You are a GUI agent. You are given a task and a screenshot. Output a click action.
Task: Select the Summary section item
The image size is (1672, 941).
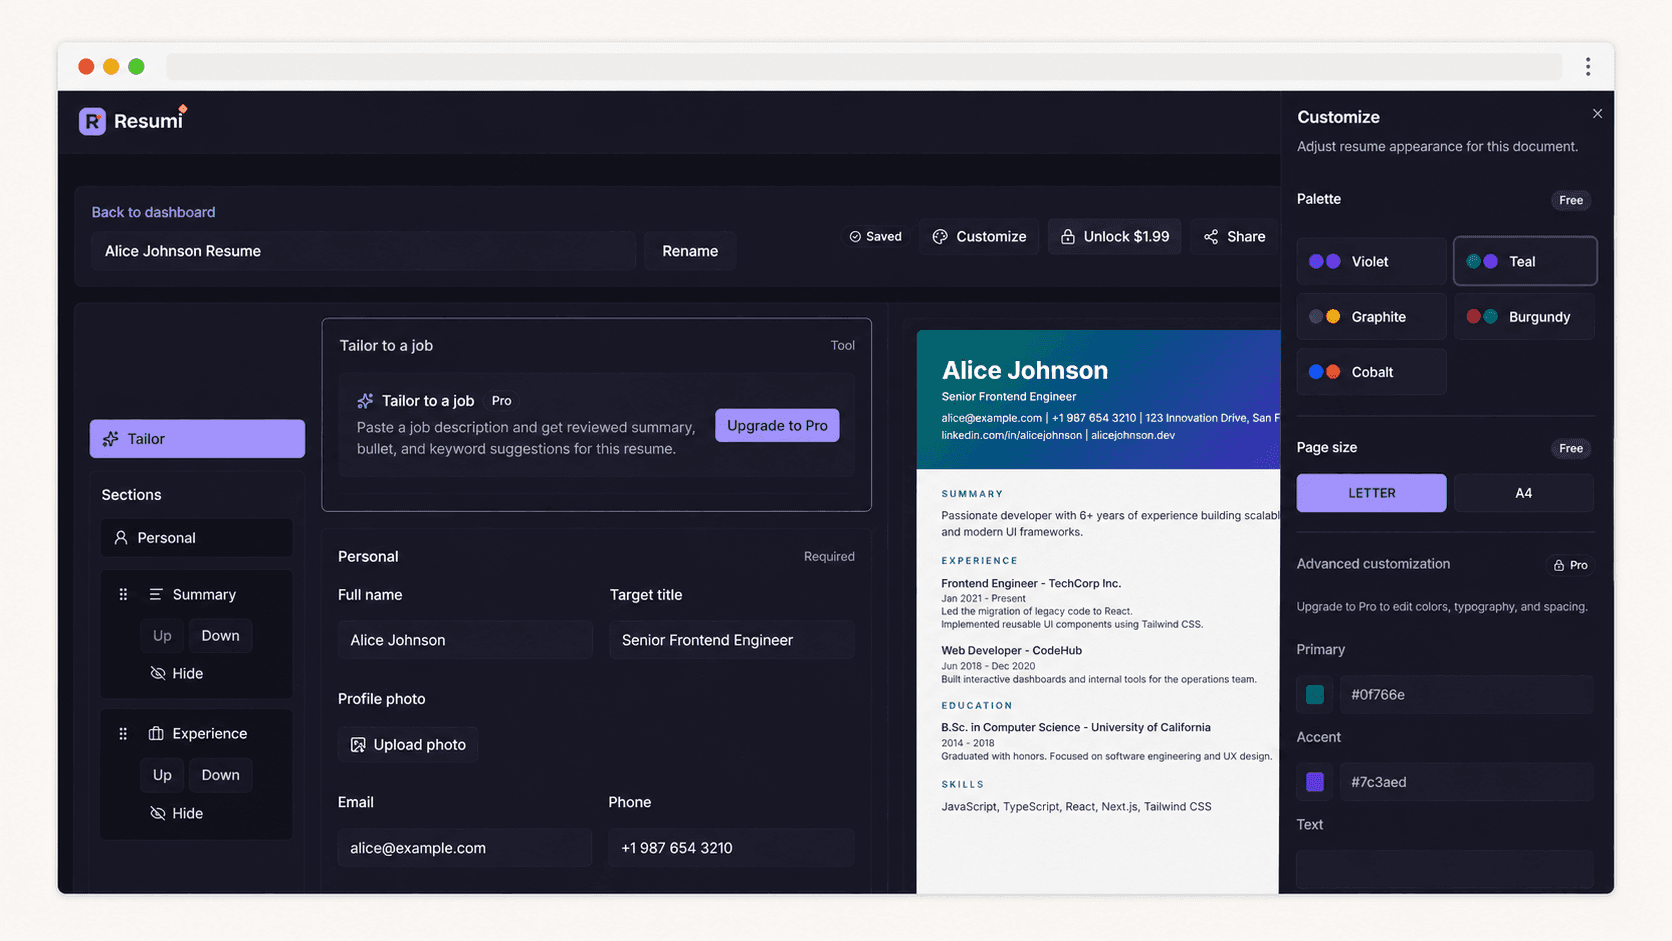pyautogui.click(x=204, y=594)
